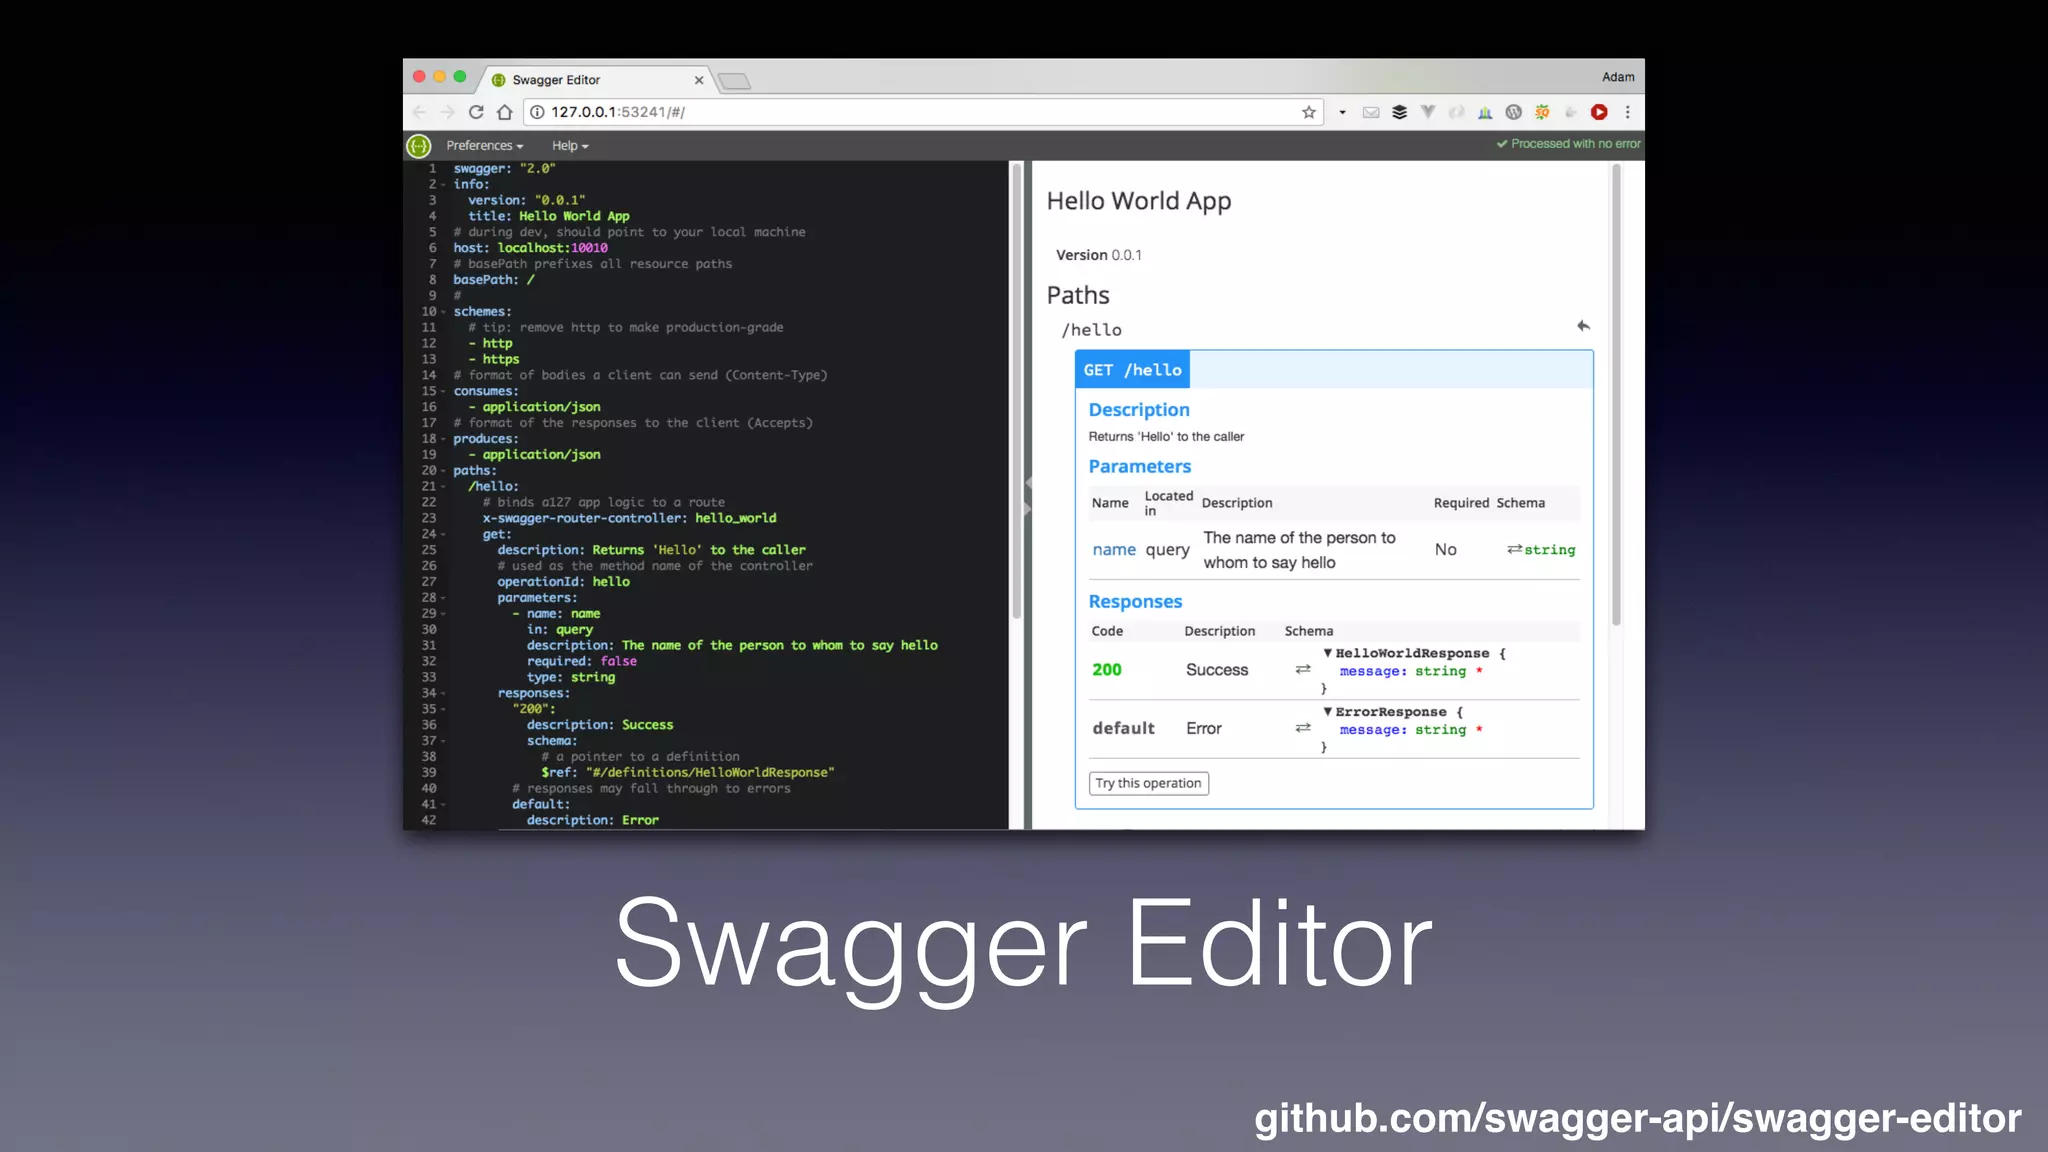Go to browser home page icon
Screen dimensions: 2048x1152
[x=505, y=112]
